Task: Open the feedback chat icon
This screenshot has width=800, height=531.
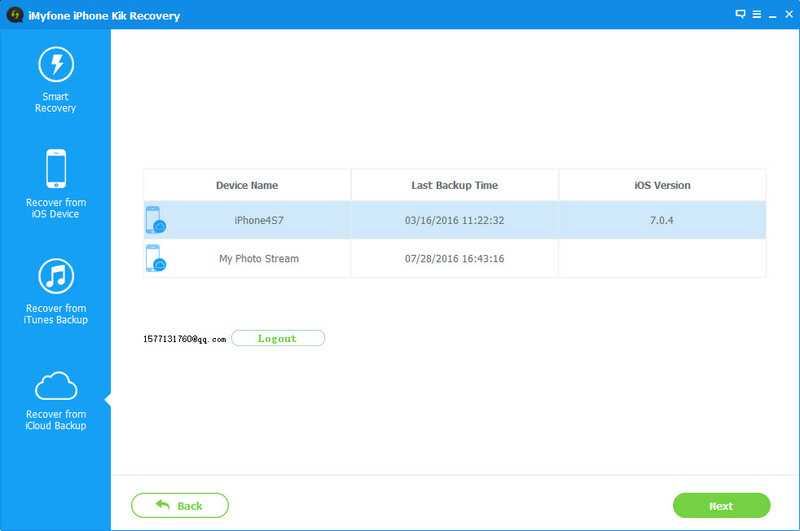Action: [740, 14]
